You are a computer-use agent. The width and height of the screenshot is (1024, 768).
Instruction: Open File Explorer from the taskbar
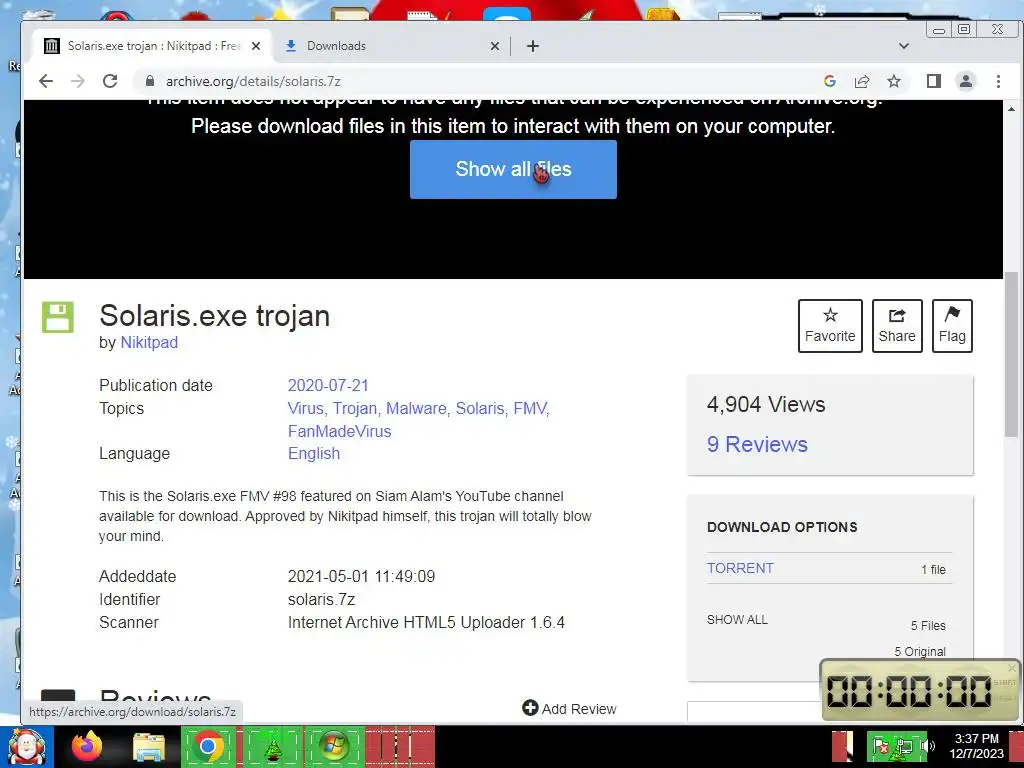pos(149,746)
